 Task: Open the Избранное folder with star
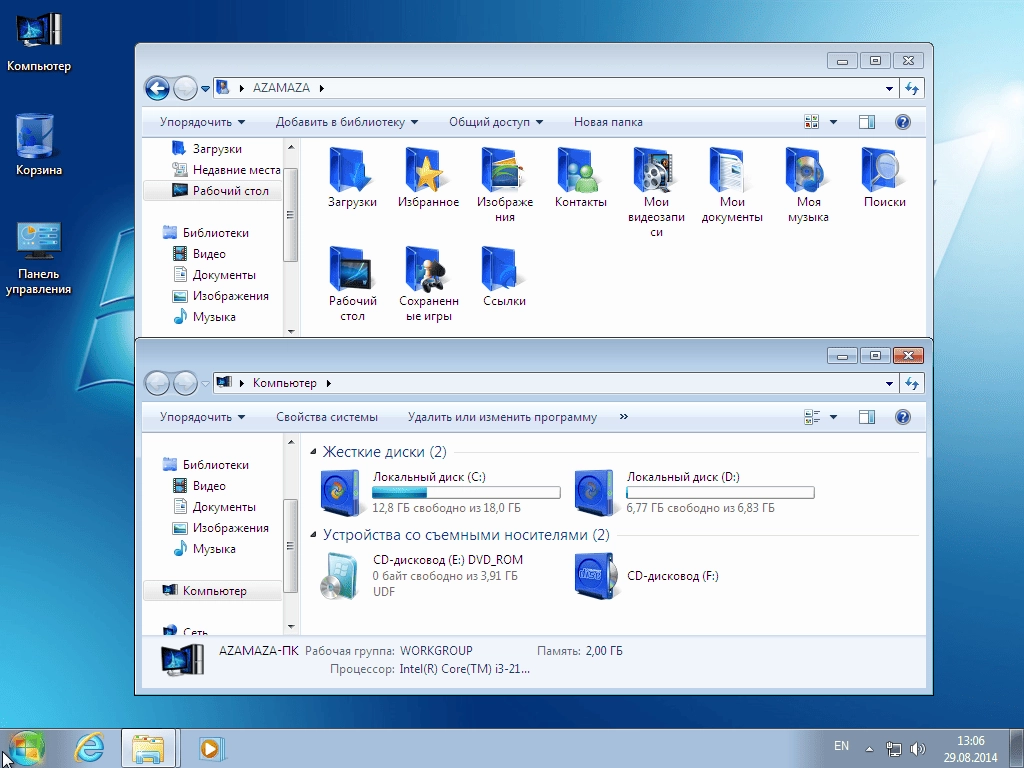click(x=428, y=178)
